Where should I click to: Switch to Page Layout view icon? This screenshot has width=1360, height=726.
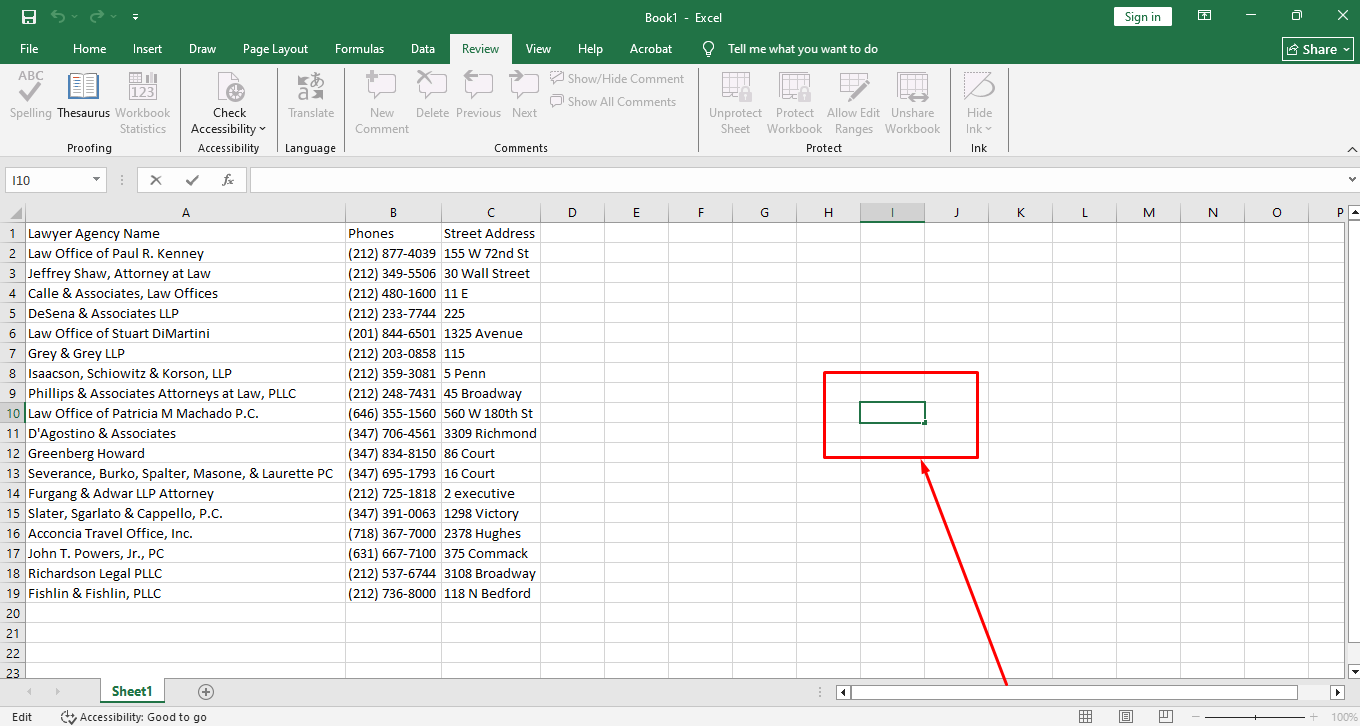tap(1126, 717)
